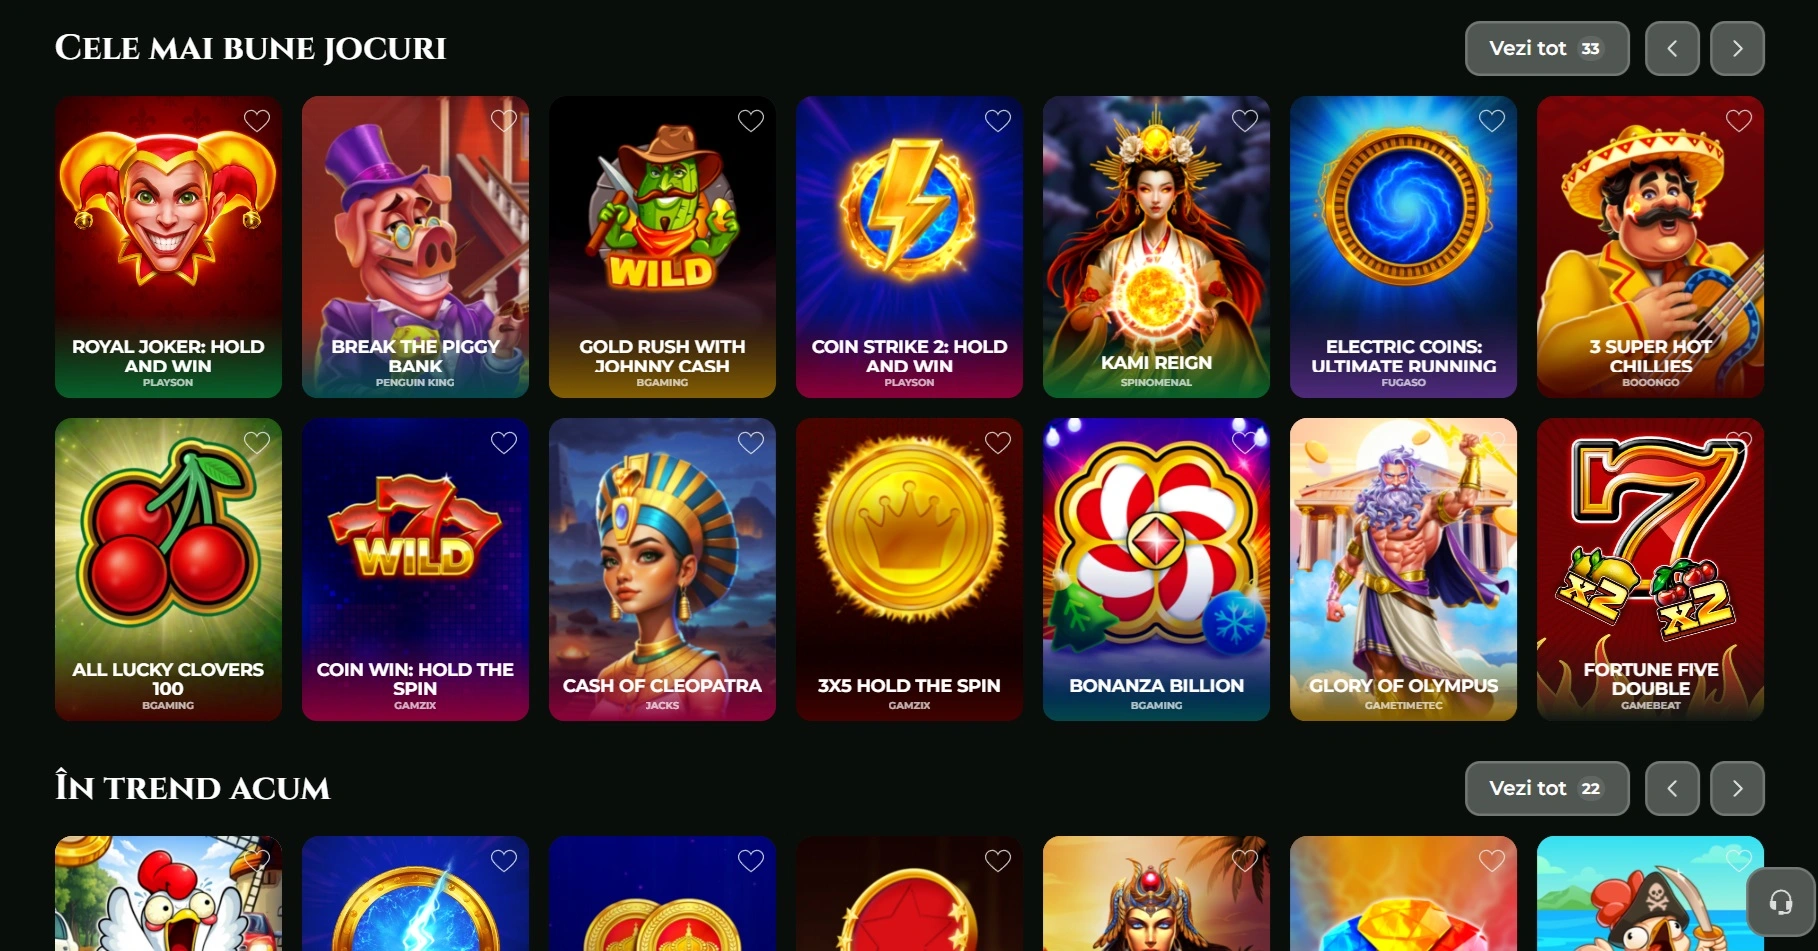Open Vezi tot 33 for best games
Screen dimensions: 1818x951
pos(1547,48)
